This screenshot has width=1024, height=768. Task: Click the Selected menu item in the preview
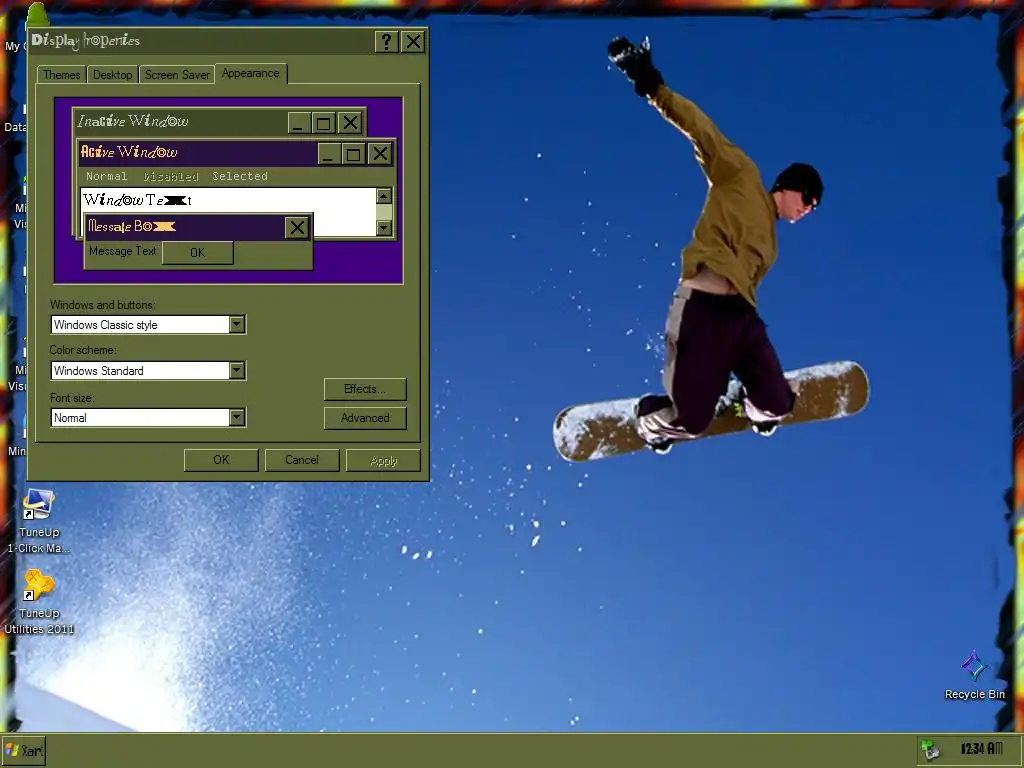pyautogui.click(x=240, y=176)
